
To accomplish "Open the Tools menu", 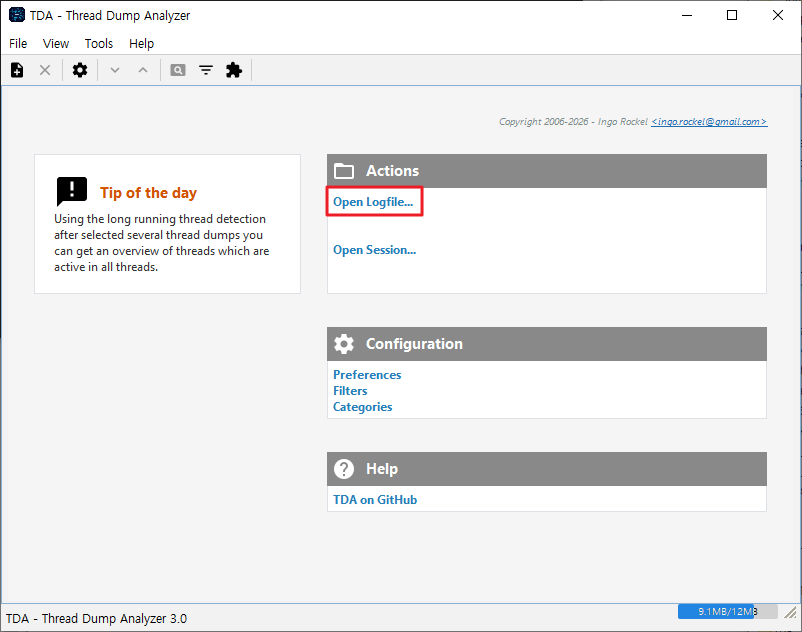I will click(99, 43).
